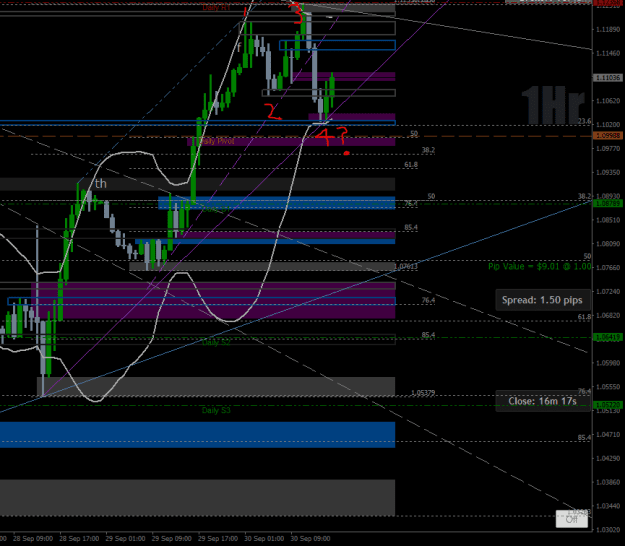Click the 29 Sep 01:00 time label
The image size is (625, 546).
point(125,538)
